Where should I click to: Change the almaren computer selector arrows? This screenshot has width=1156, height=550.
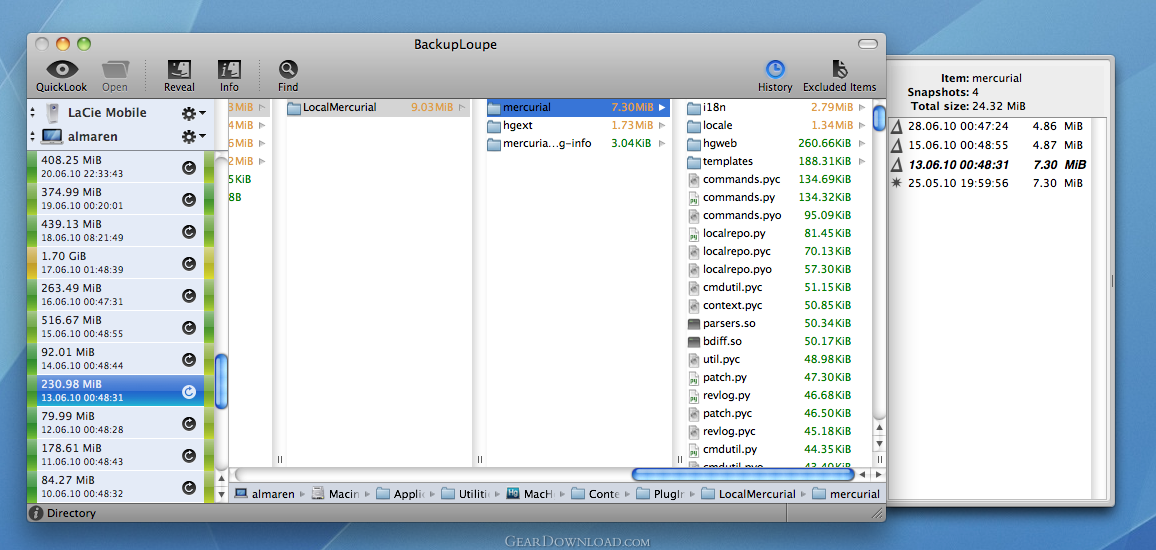coord(32,136)
